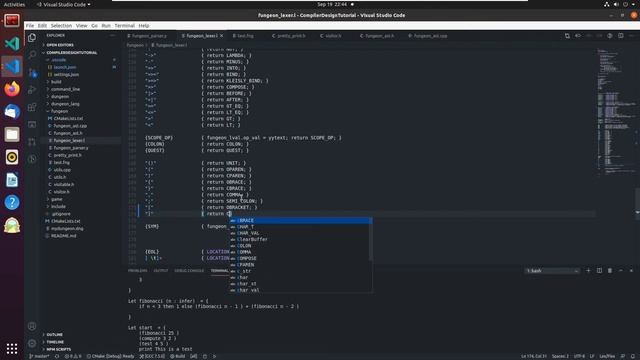Open the Extensions view
Viewport: 640px width, 360px height.
(x=32, y=107)
